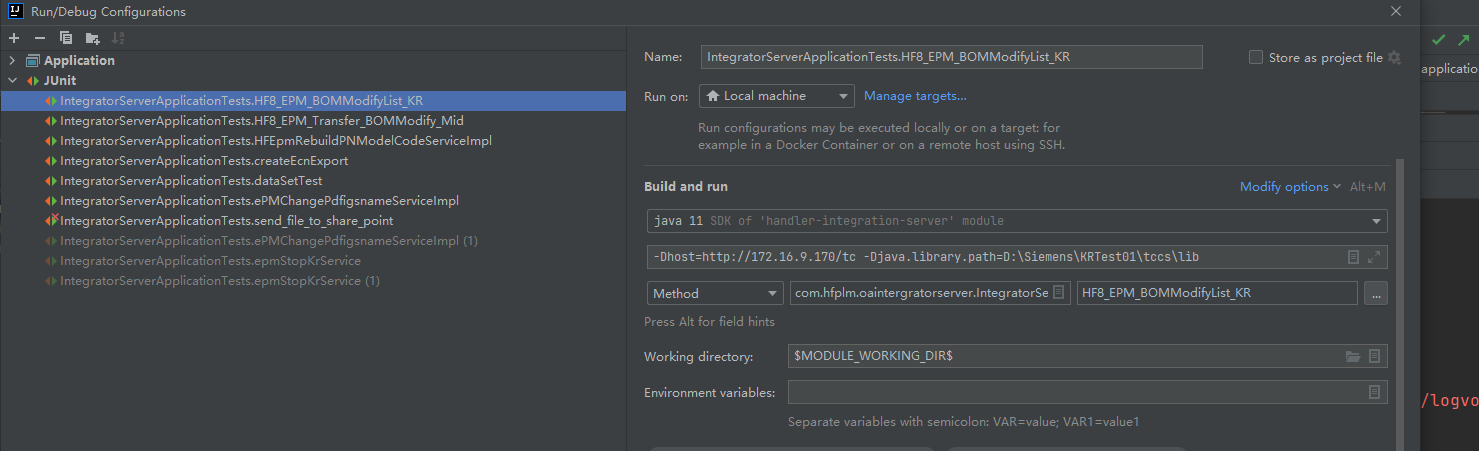Click the Manage targets link
Image resolution: width=1479 pixels, height=451 pixels.
click(915, 96)
